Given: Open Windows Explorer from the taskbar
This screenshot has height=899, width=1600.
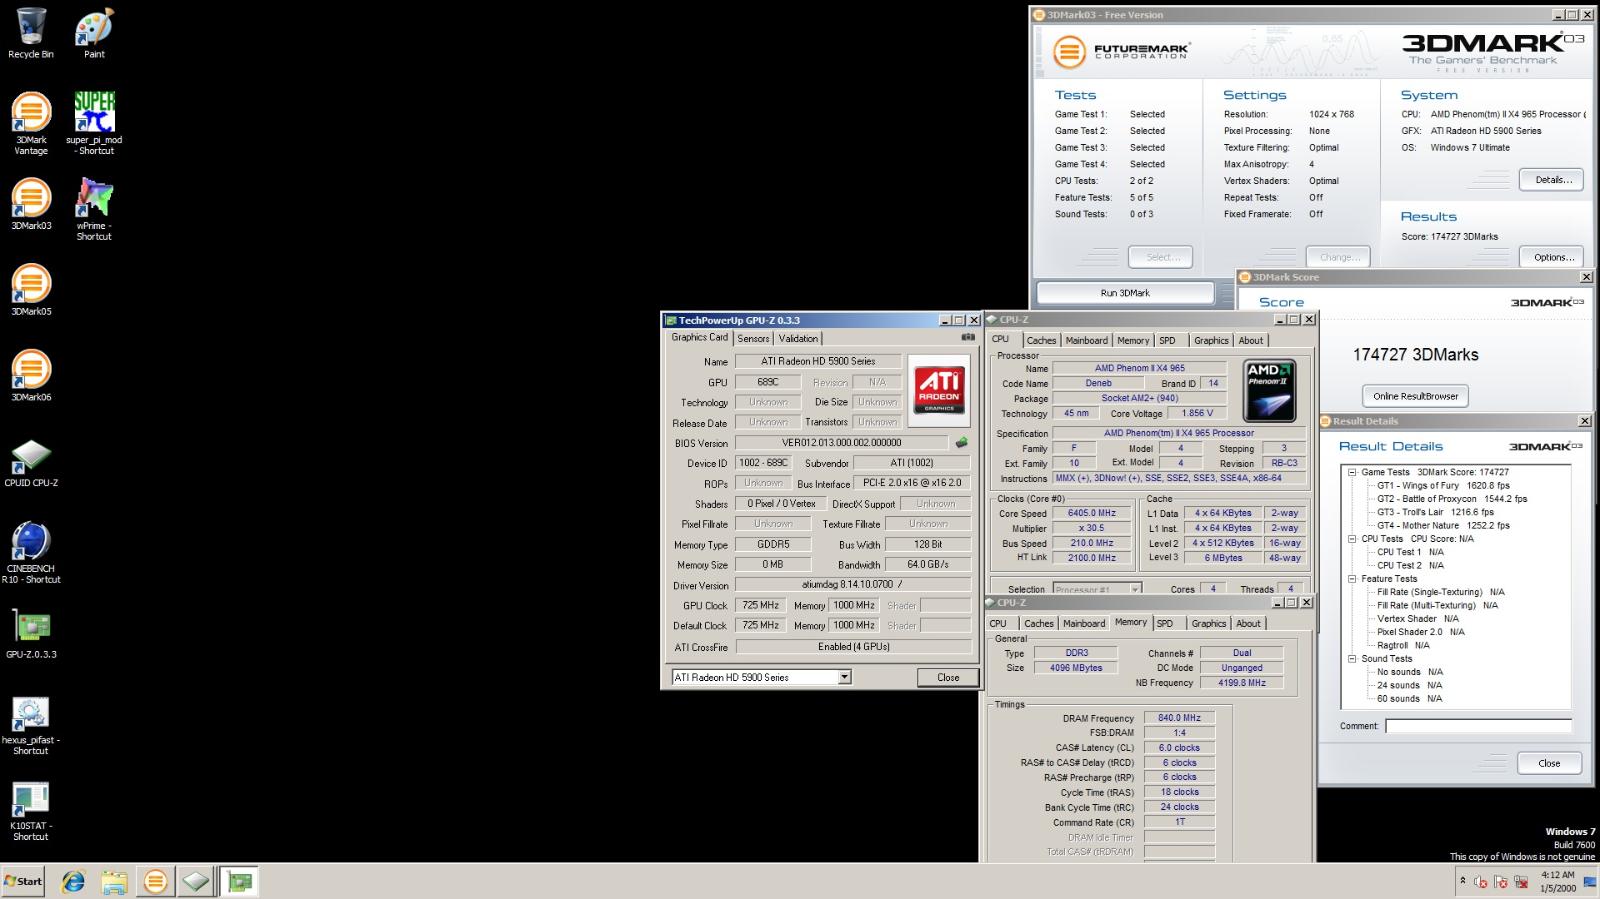Looking at the screenshot, I should 114,881.
